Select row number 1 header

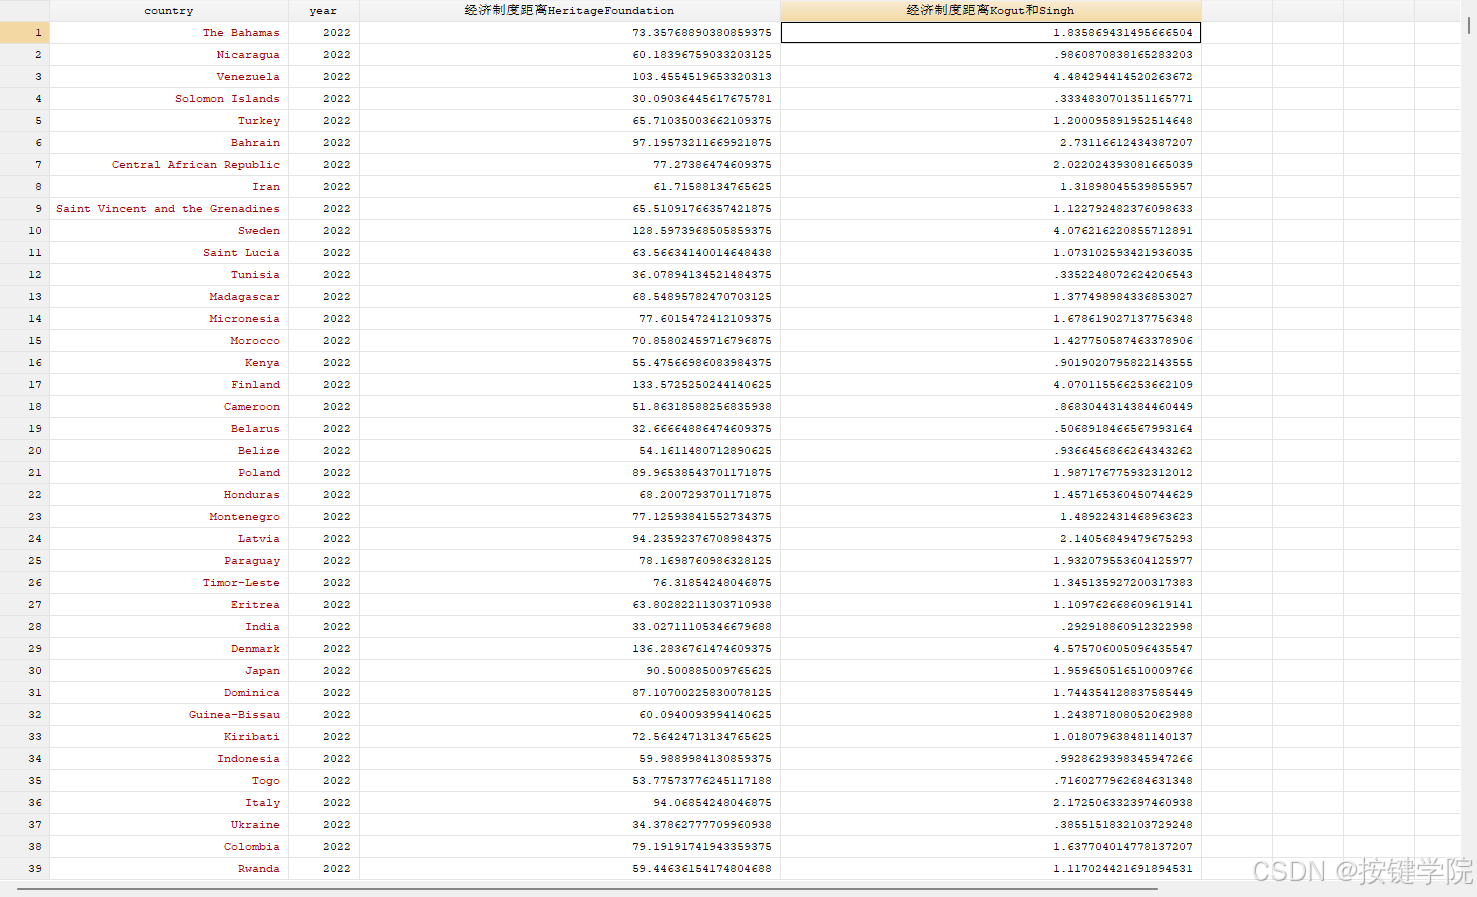tap(25, 33)
